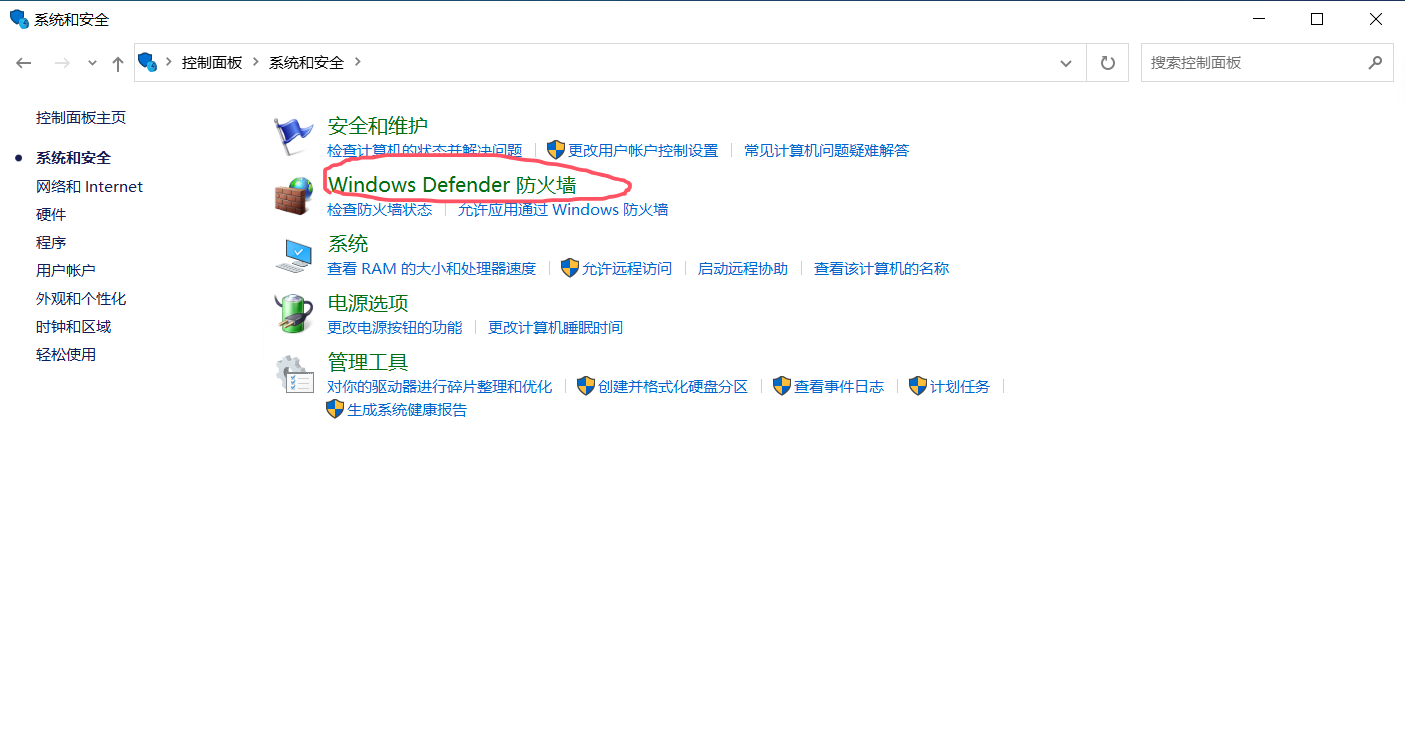Click the Windows Defender Firewall brick wall icon
Image resolution: width=1405 pixels, height=740 pixels.
click(x=294, y=196)
